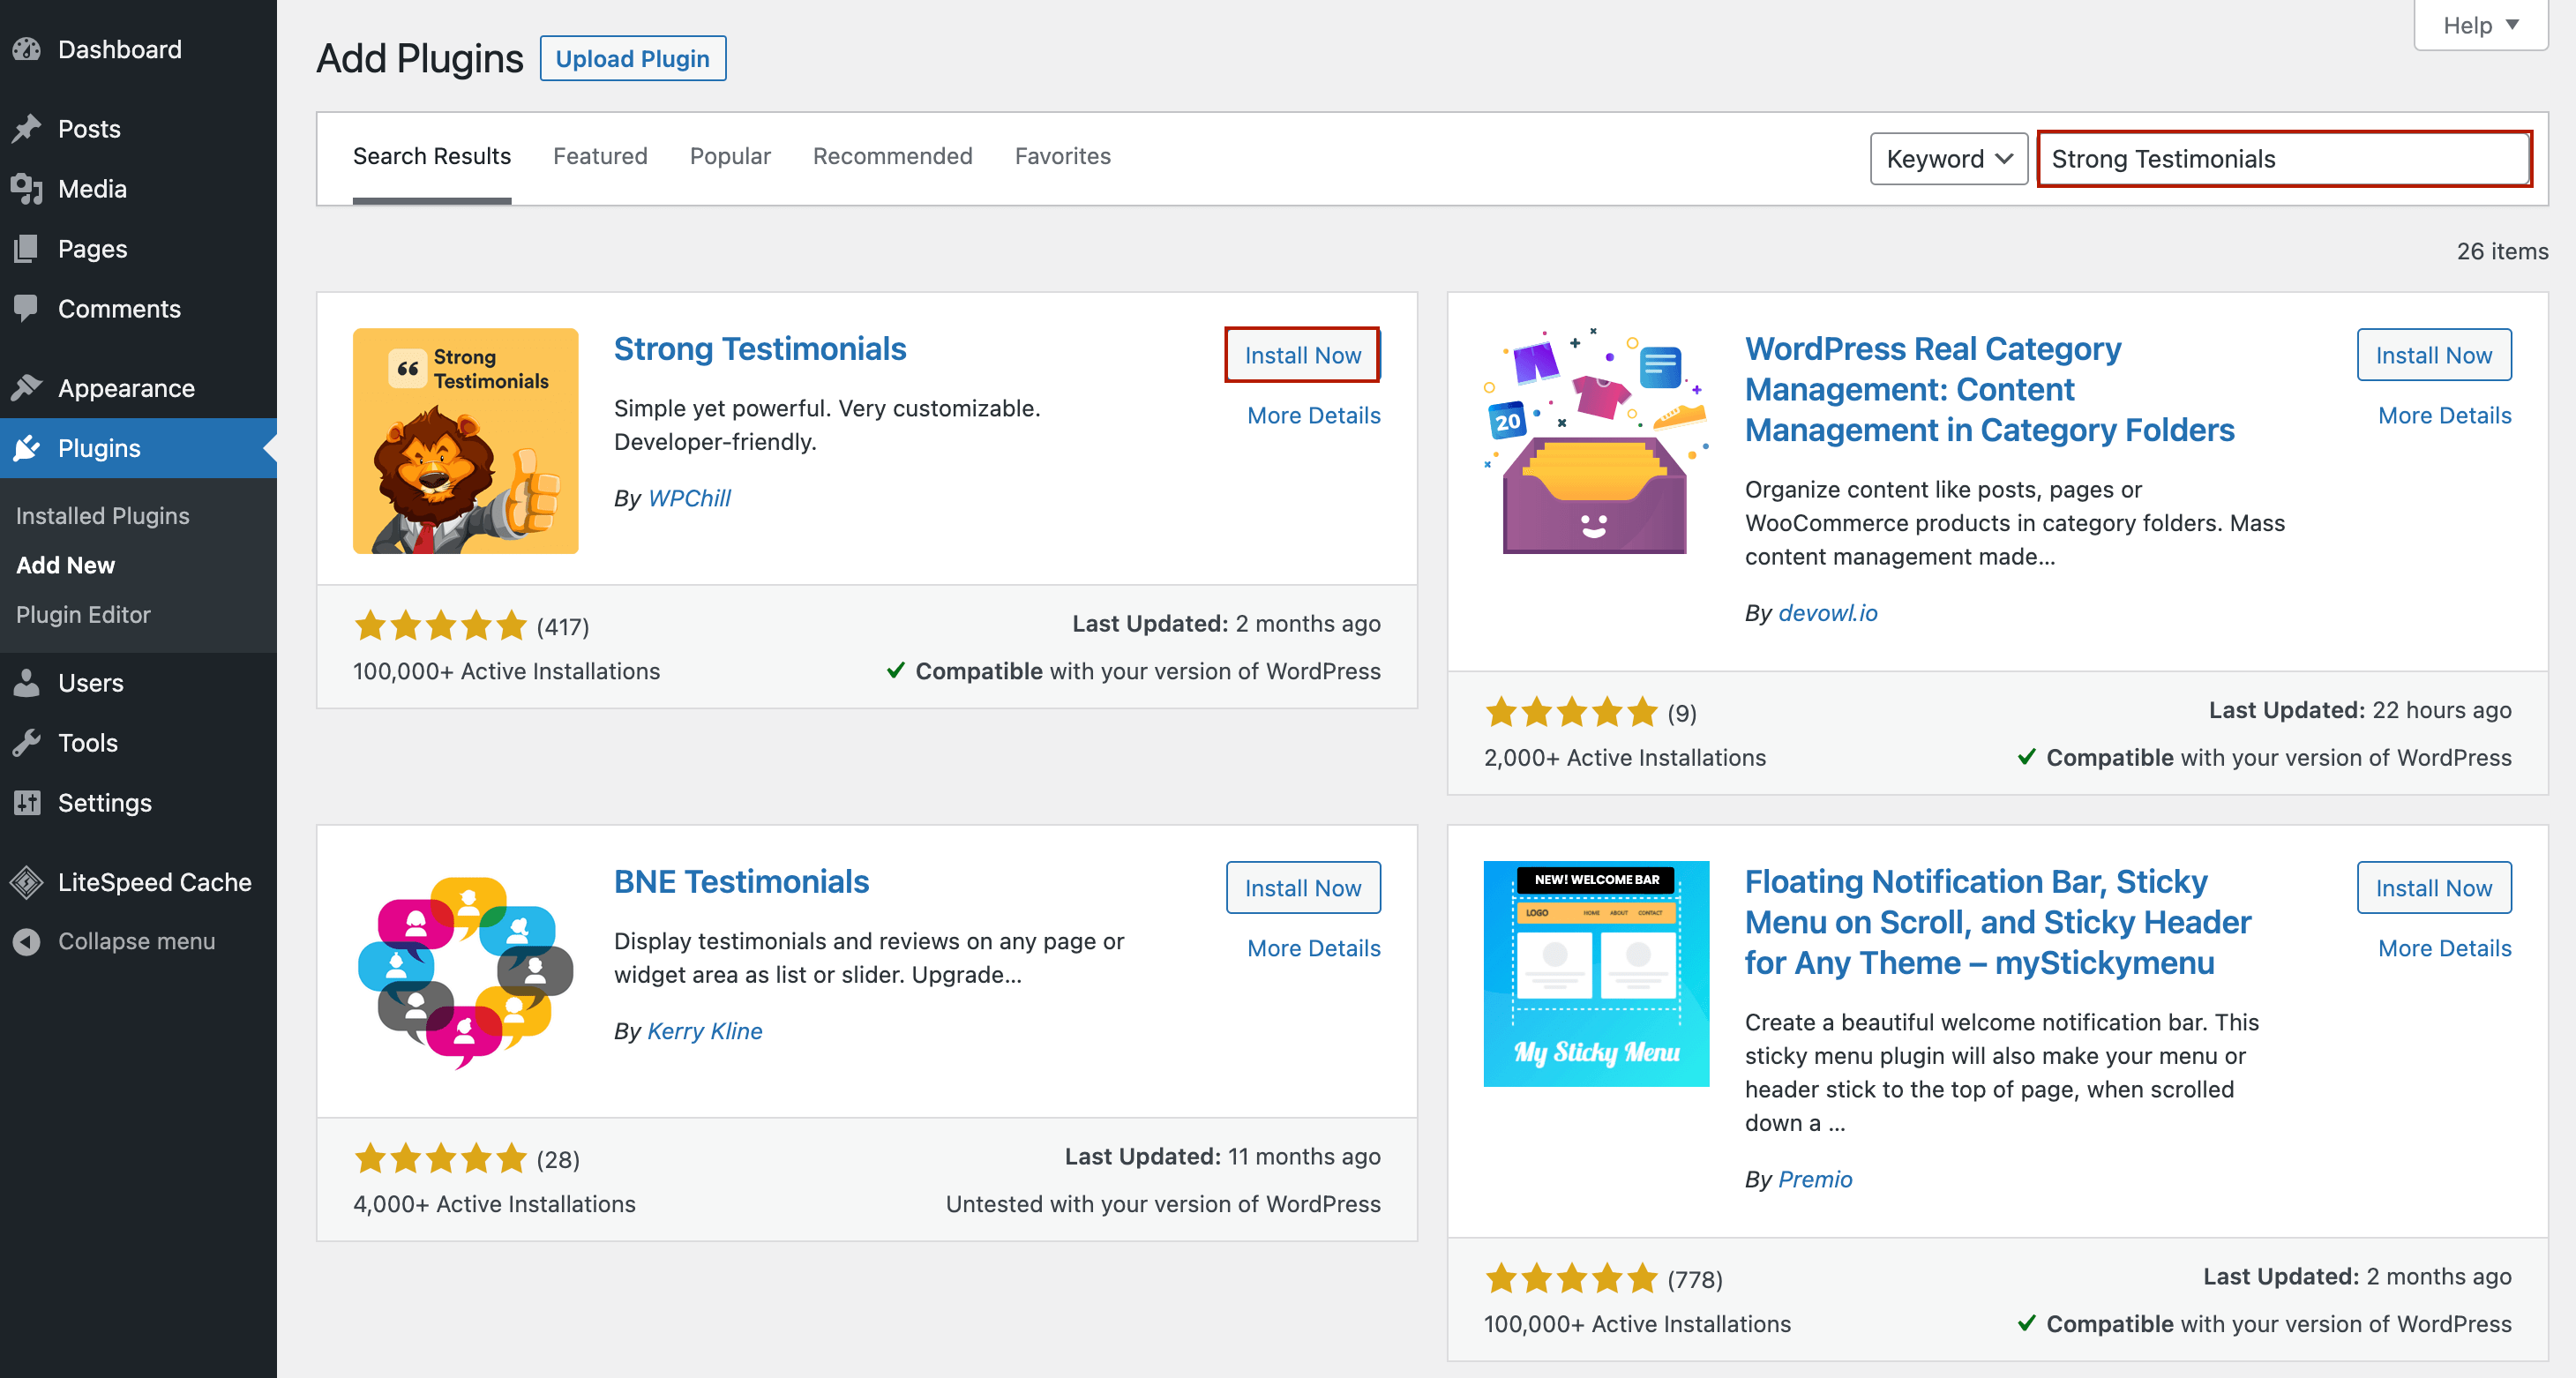Click the Collapse menu label
The width and height of the screenshot is (2576, 1378).
pyautogui.click(x=136, y=941)
